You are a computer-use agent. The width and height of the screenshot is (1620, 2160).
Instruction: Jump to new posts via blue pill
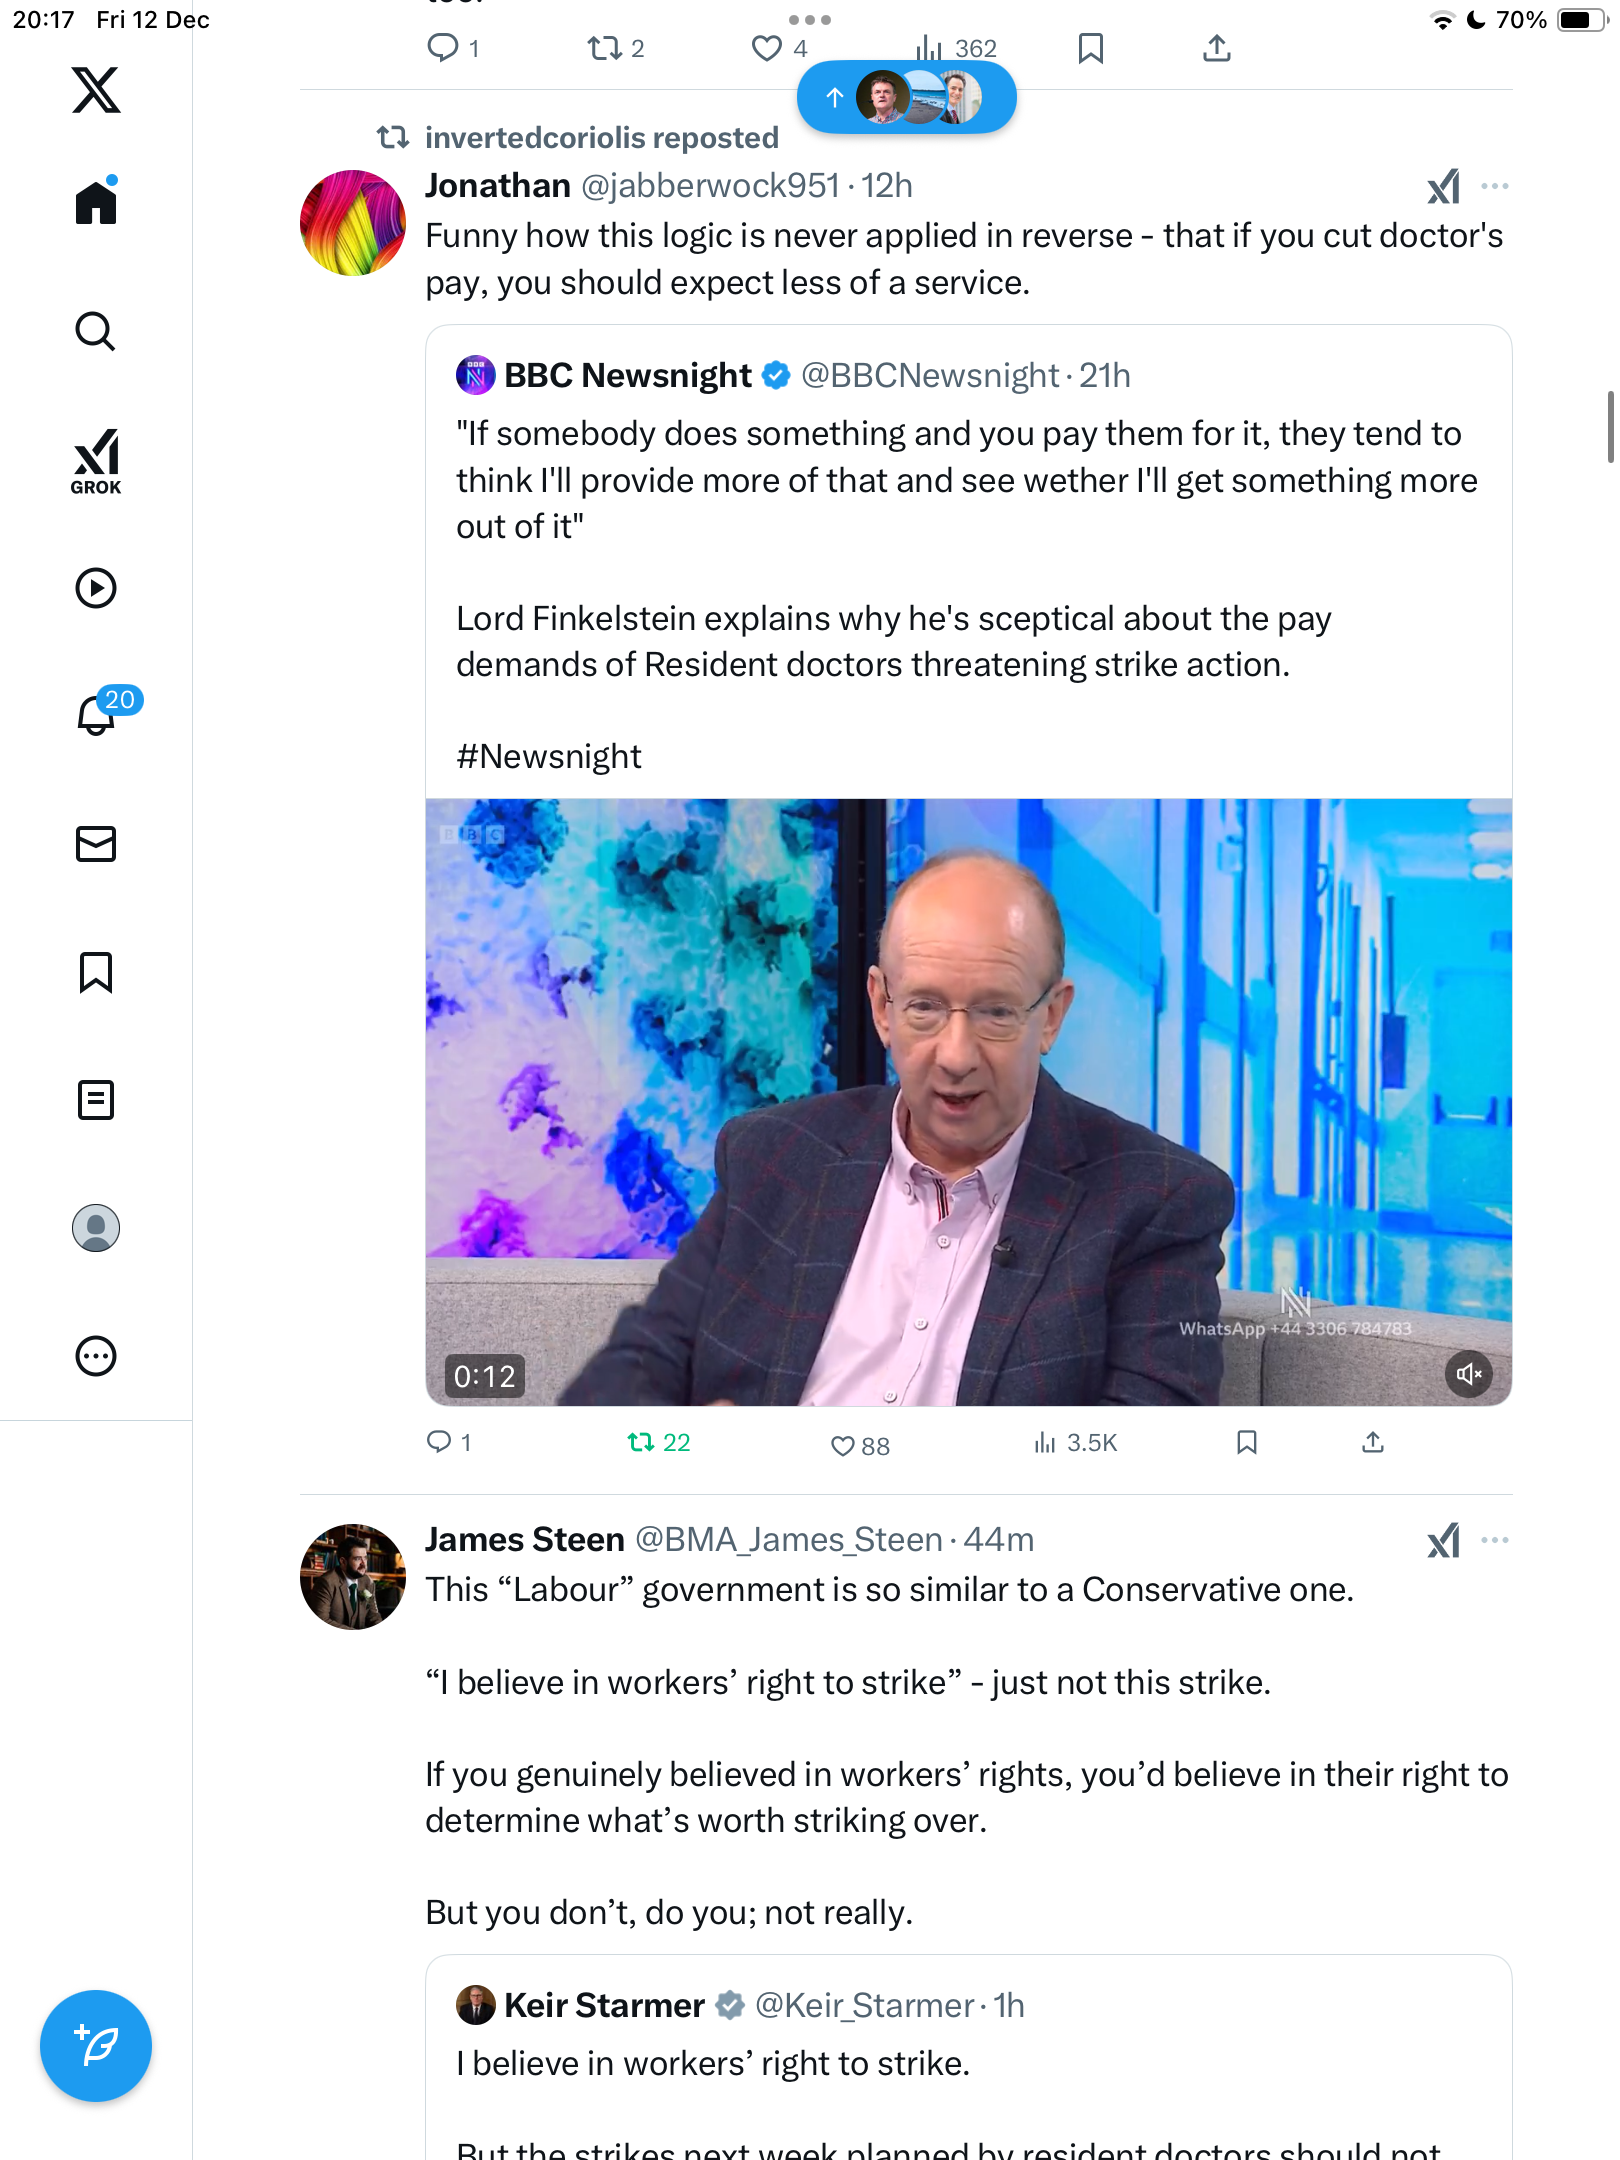tap(906, 97)
